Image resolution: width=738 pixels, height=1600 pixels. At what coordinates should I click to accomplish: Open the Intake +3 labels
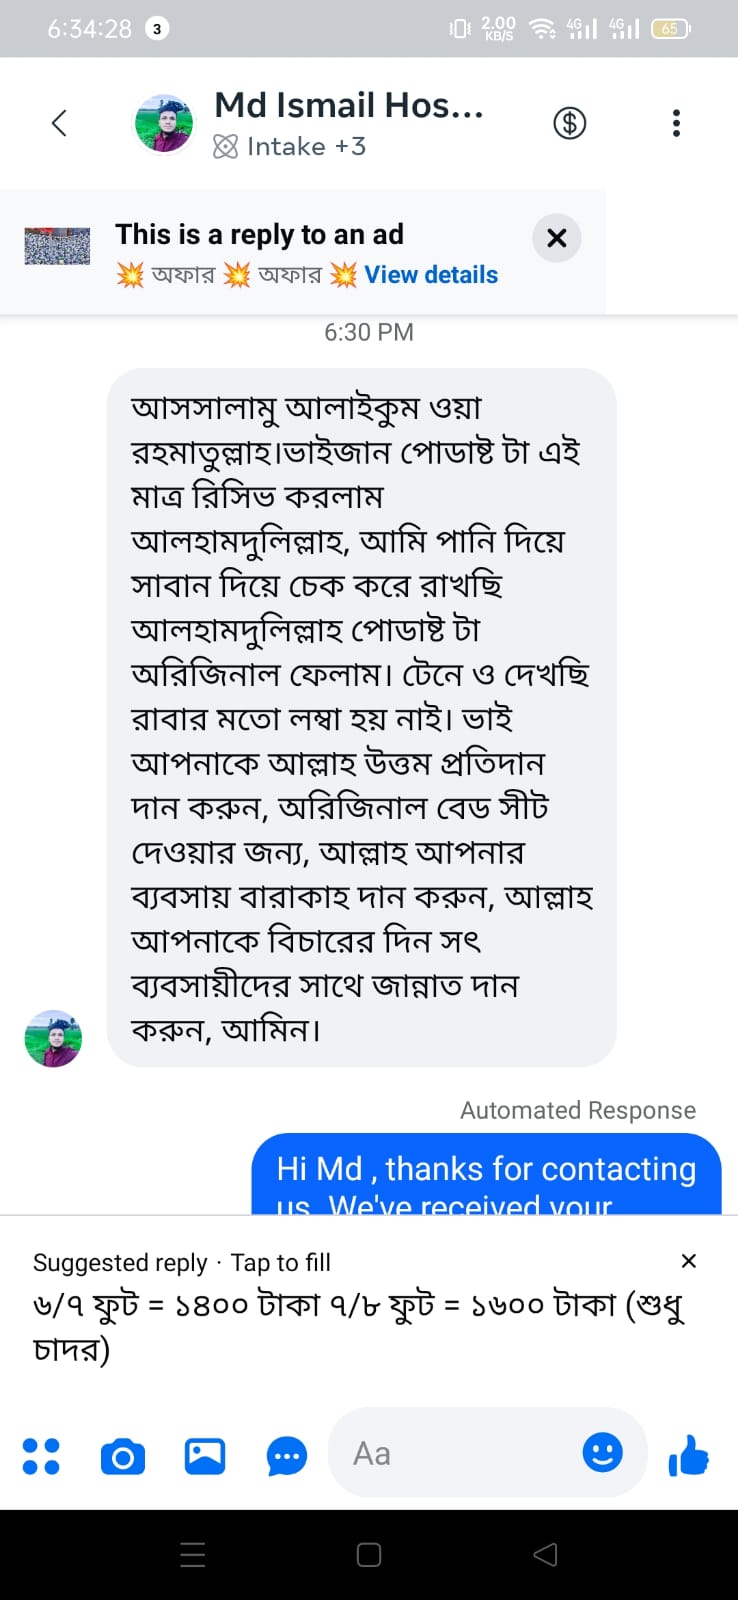(290, 147)
